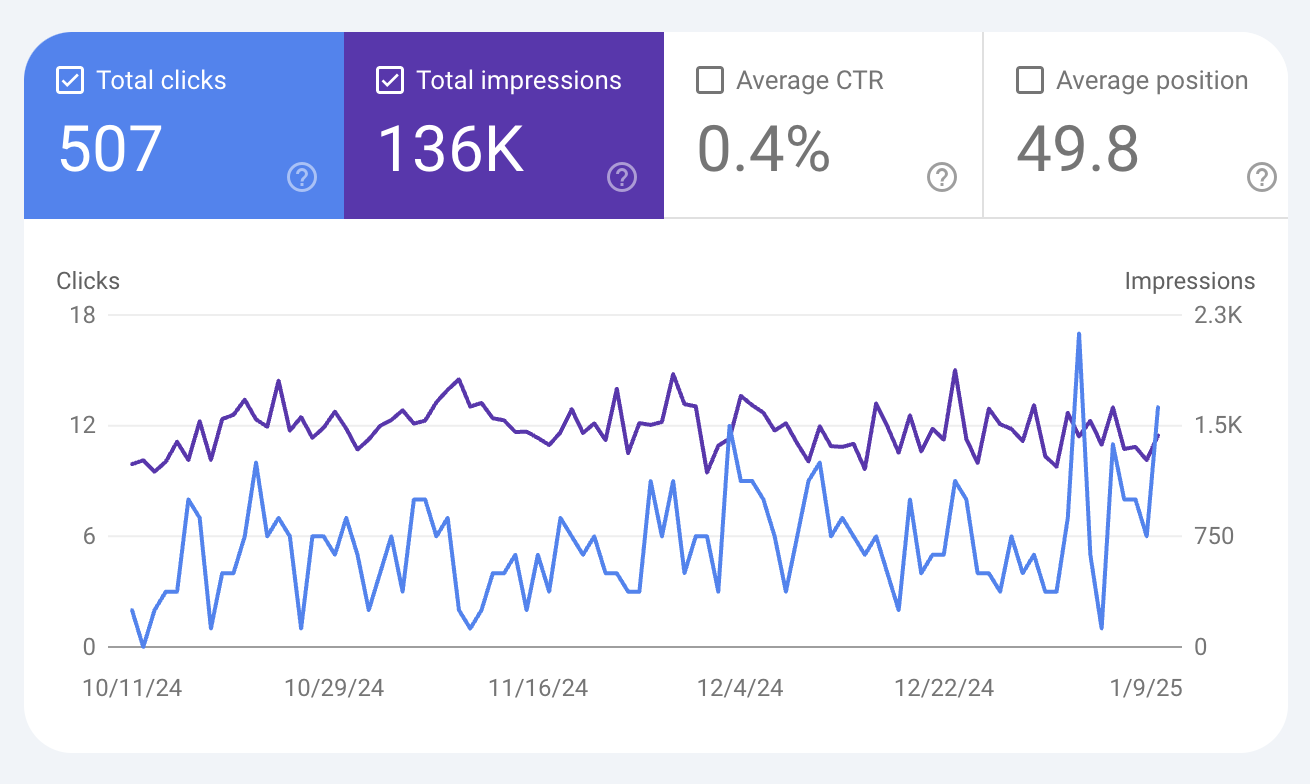Open help icon on Total clicks card
The width and height of the screenshot is (1310, 784).
[x=302, y=178]
